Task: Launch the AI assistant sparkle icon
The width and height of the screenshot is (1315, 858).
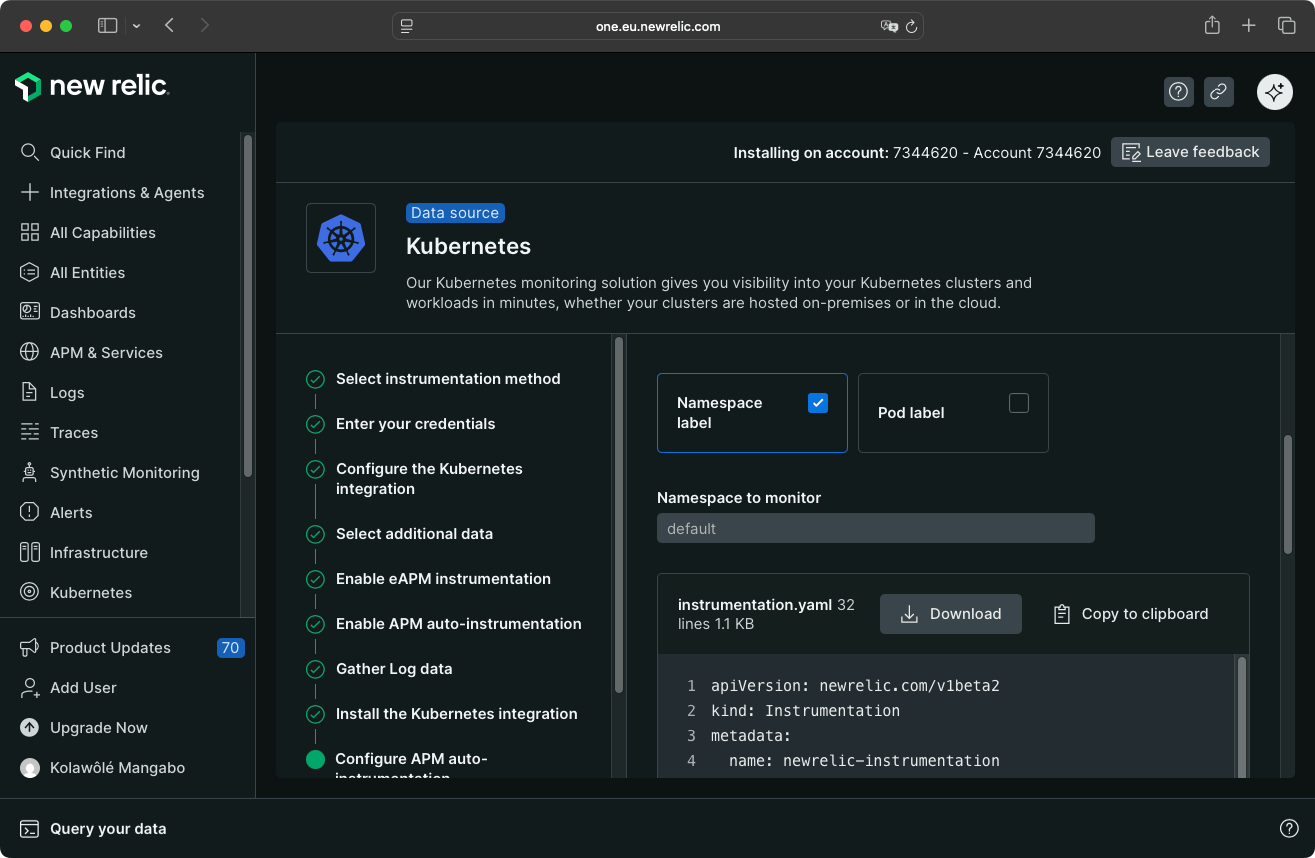Action: [x=1274, y=91]
